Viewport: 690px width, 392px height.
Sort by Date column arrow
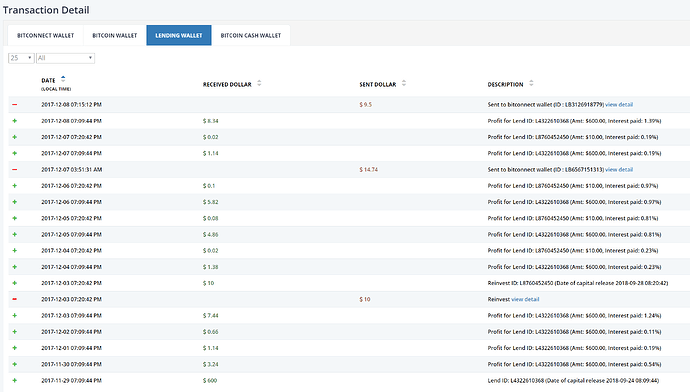63,79
